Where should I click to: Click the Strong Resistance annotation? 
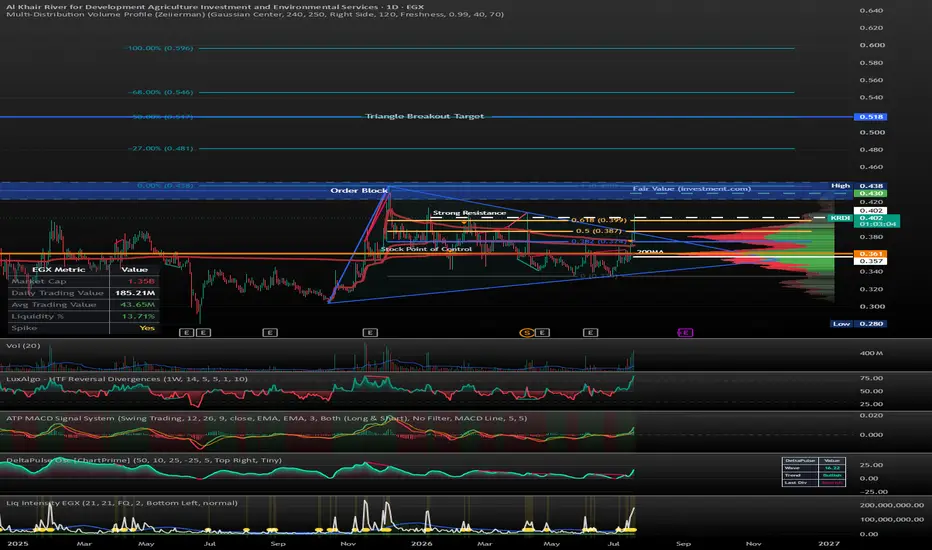[470, 212]
